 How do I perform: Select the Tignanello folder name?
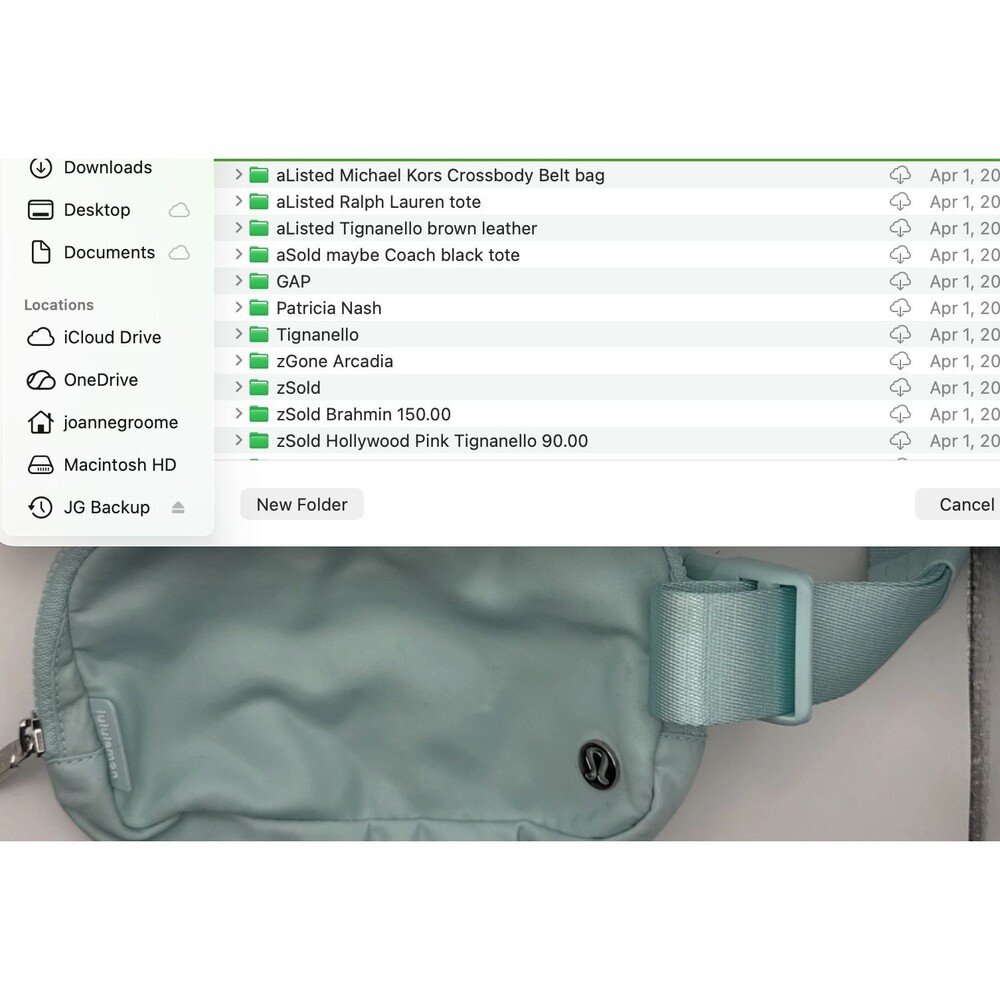tap(317, 335)
